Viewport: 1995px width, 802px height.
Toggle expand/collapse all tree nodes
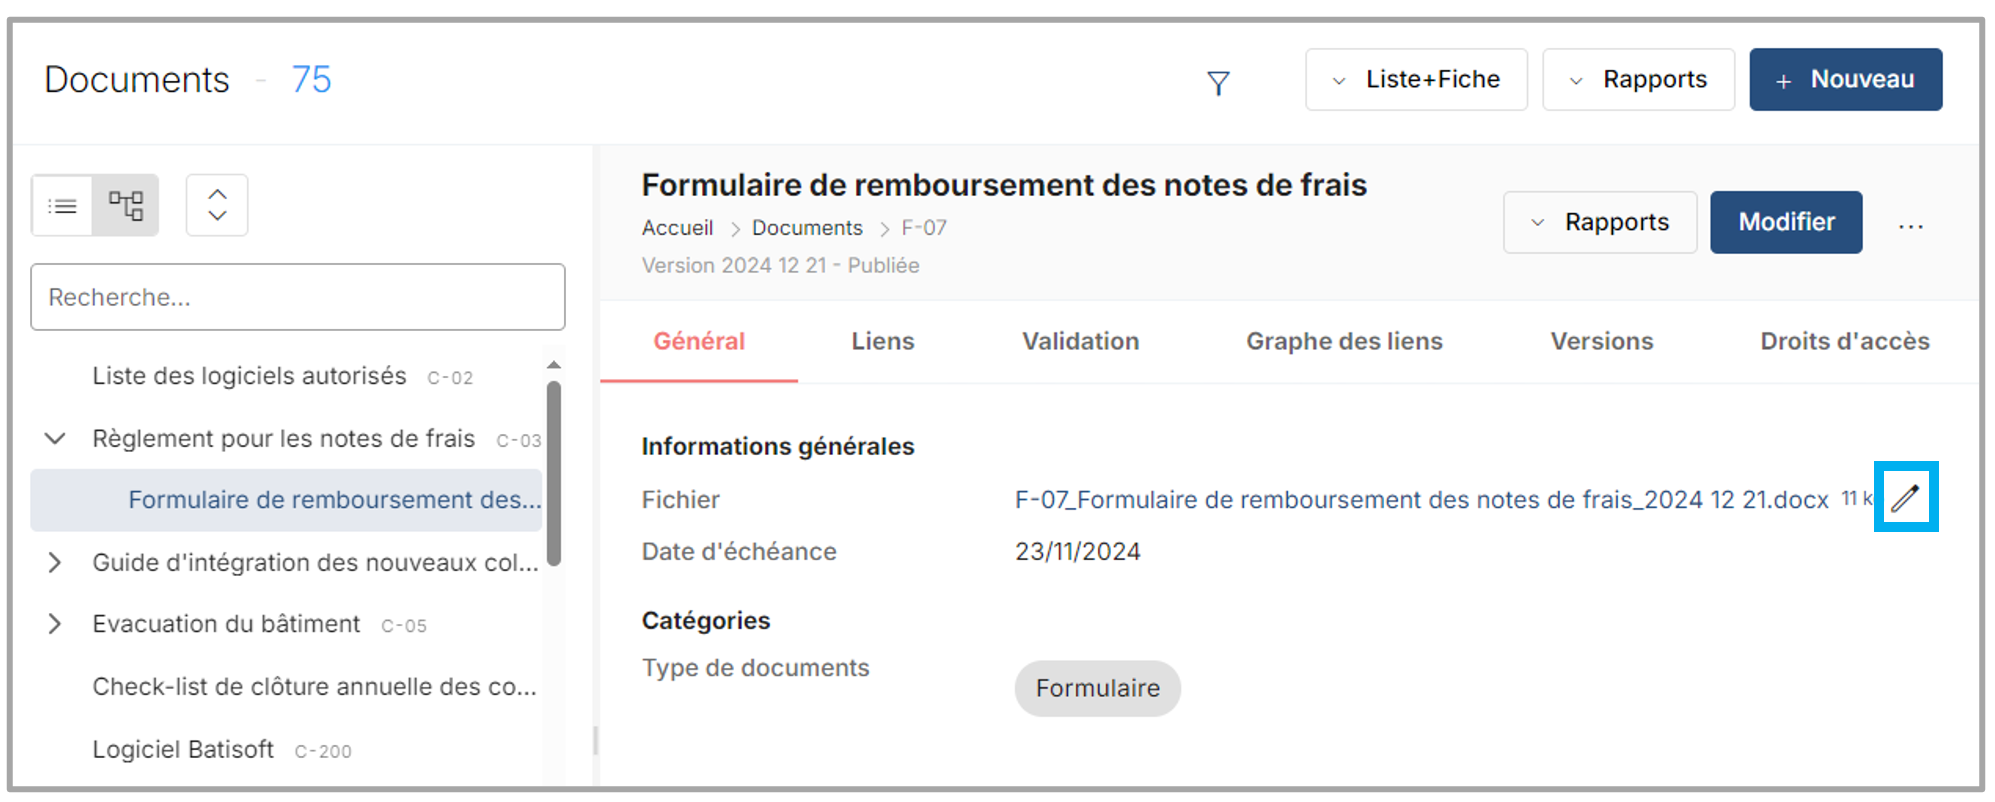tap(217, 206)
